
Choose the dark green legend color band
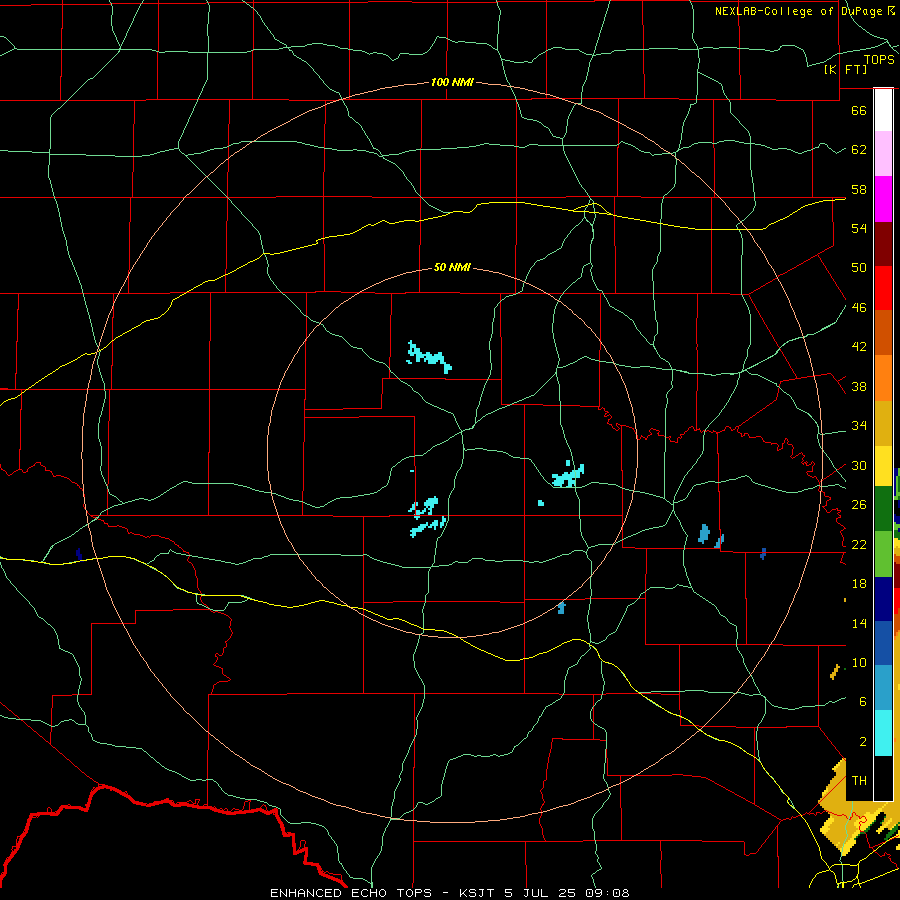pos(883,510)
